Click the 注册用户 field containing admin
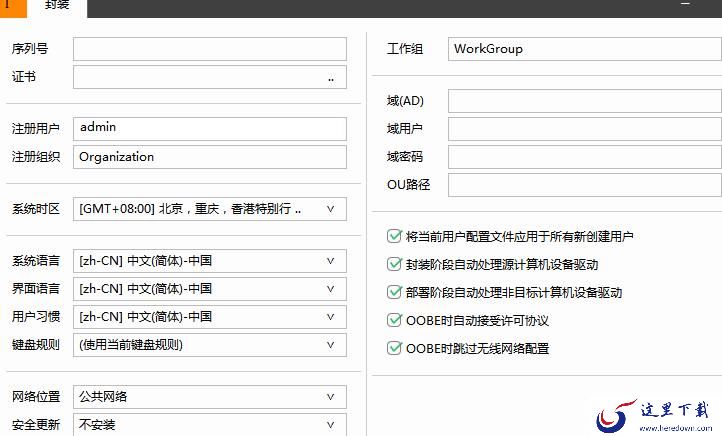This screenshot has width=722, height=436. point(209,128)
